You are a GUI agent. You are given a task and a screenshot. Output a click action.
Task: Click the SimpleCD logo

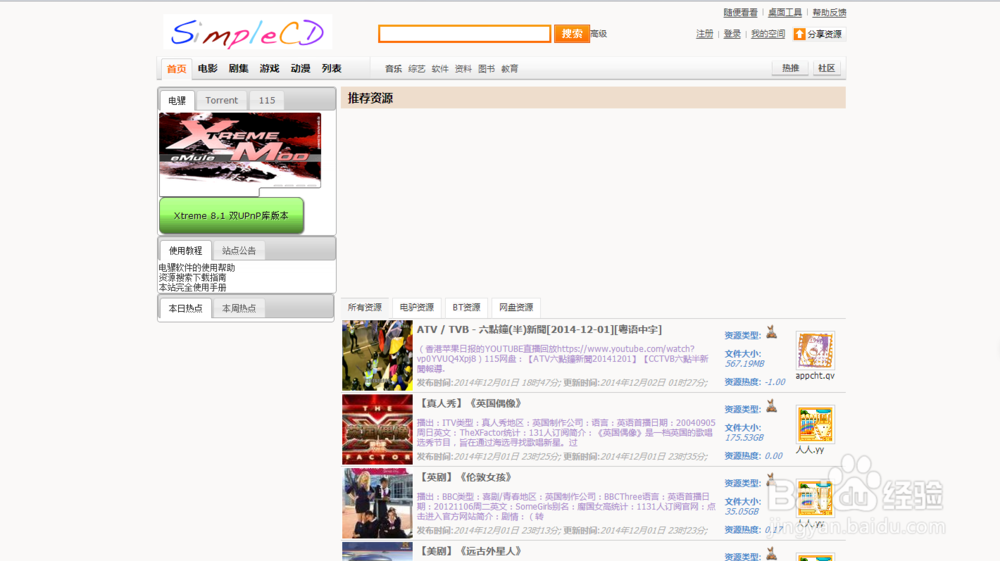247,32
